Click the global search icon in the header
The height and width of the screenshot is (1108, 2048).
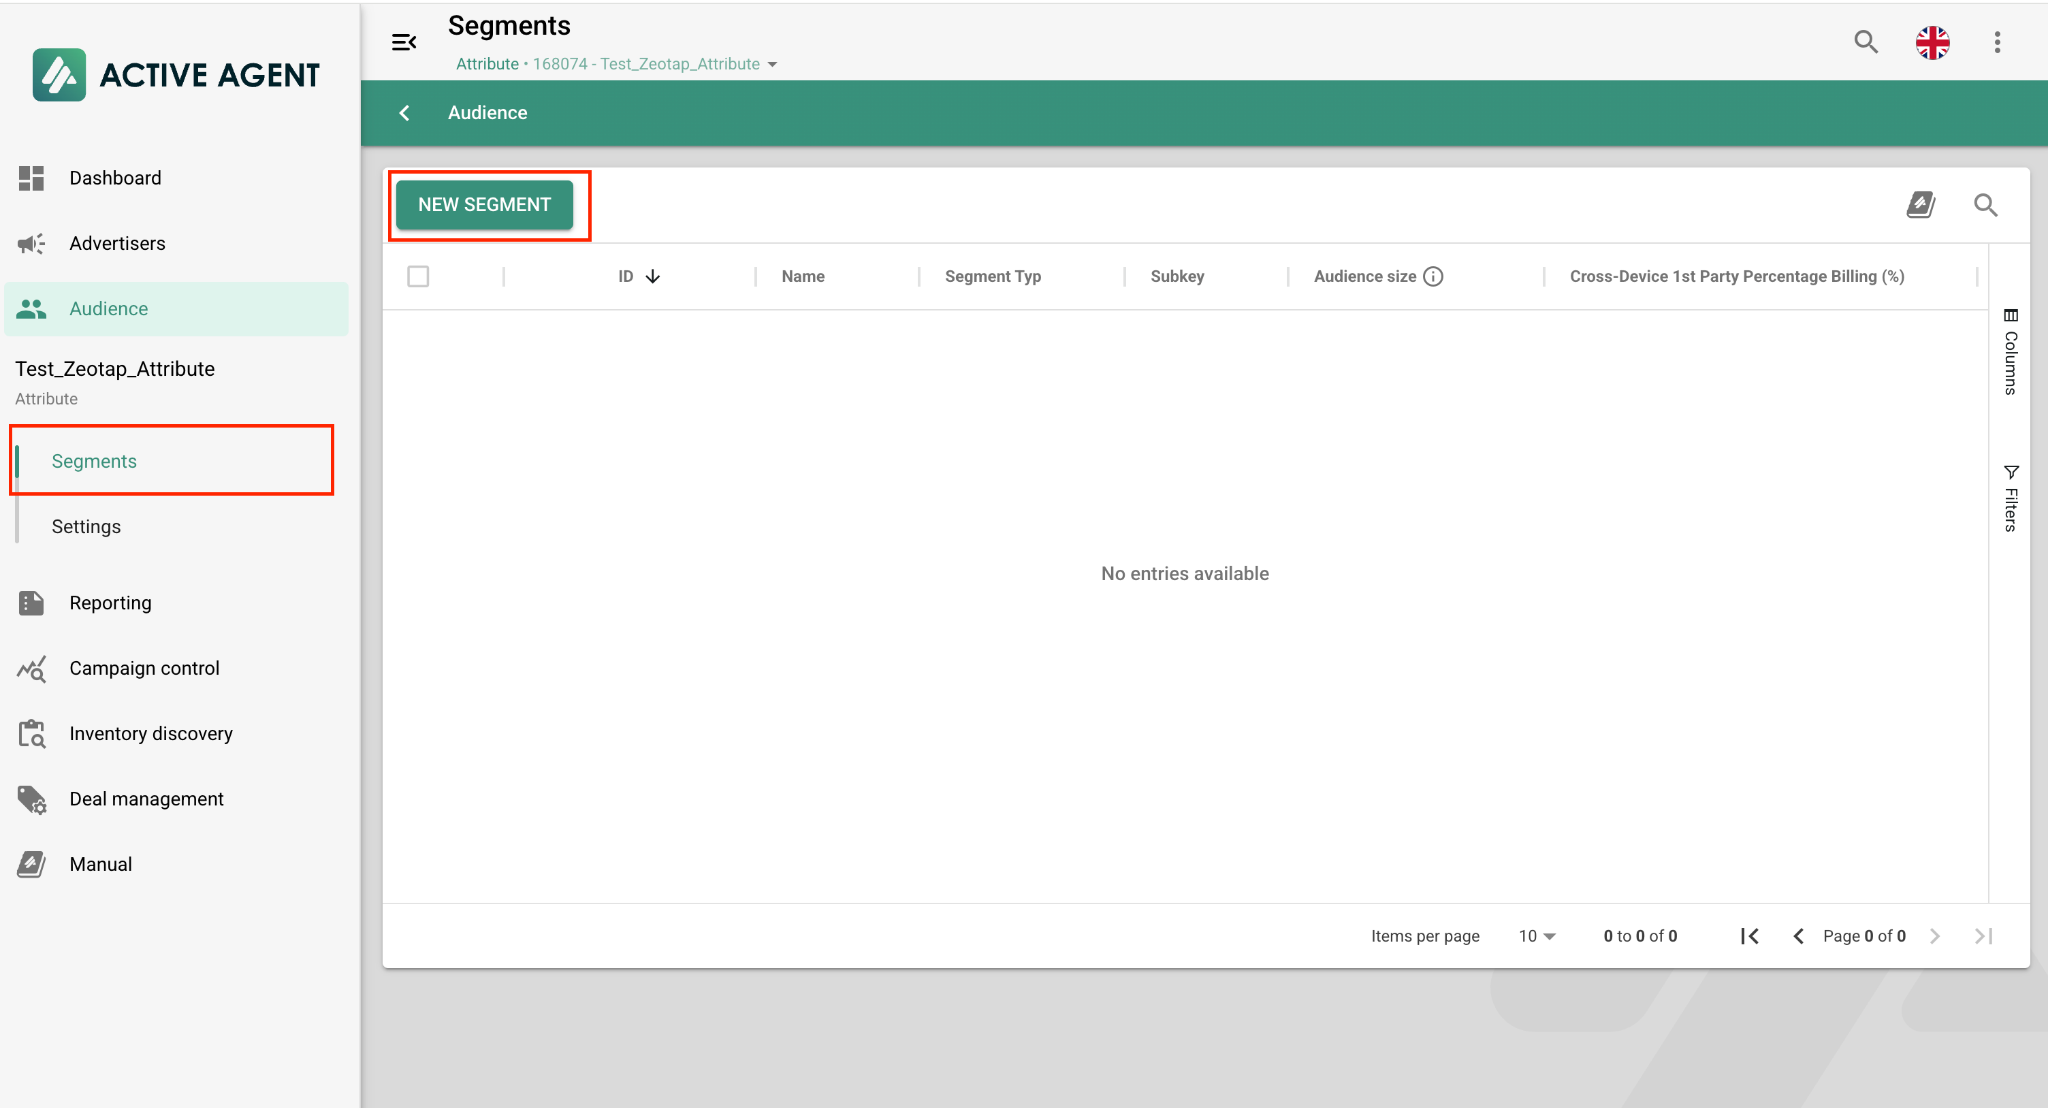click(1865, 42)
